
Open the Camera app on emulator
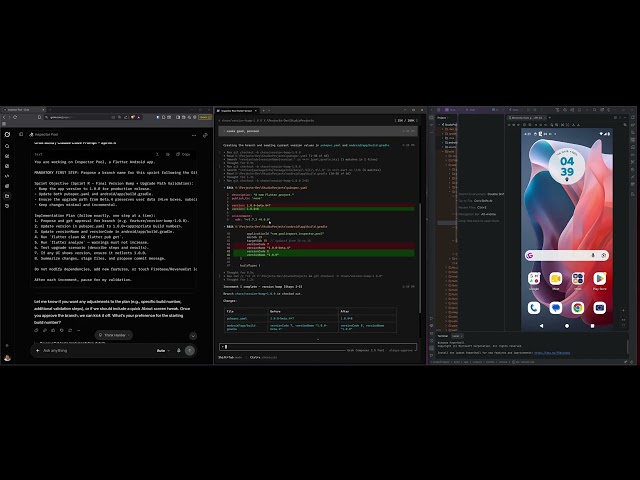coord(600,308)
